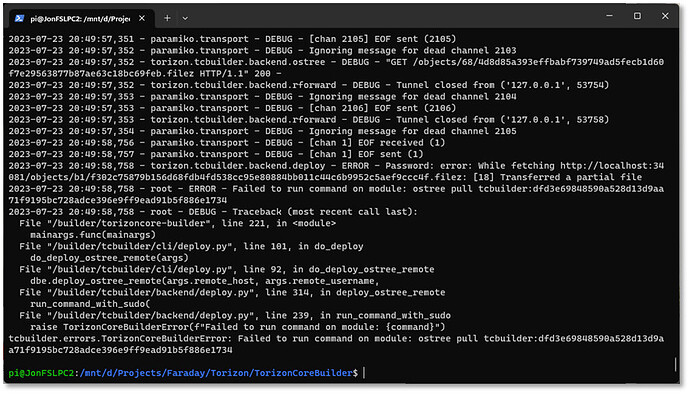The width and height of the screenshot is (690, 394).
Task: Click the 'do_deploy_ostree_remote(args)' code line
Action: pos(109,258)
